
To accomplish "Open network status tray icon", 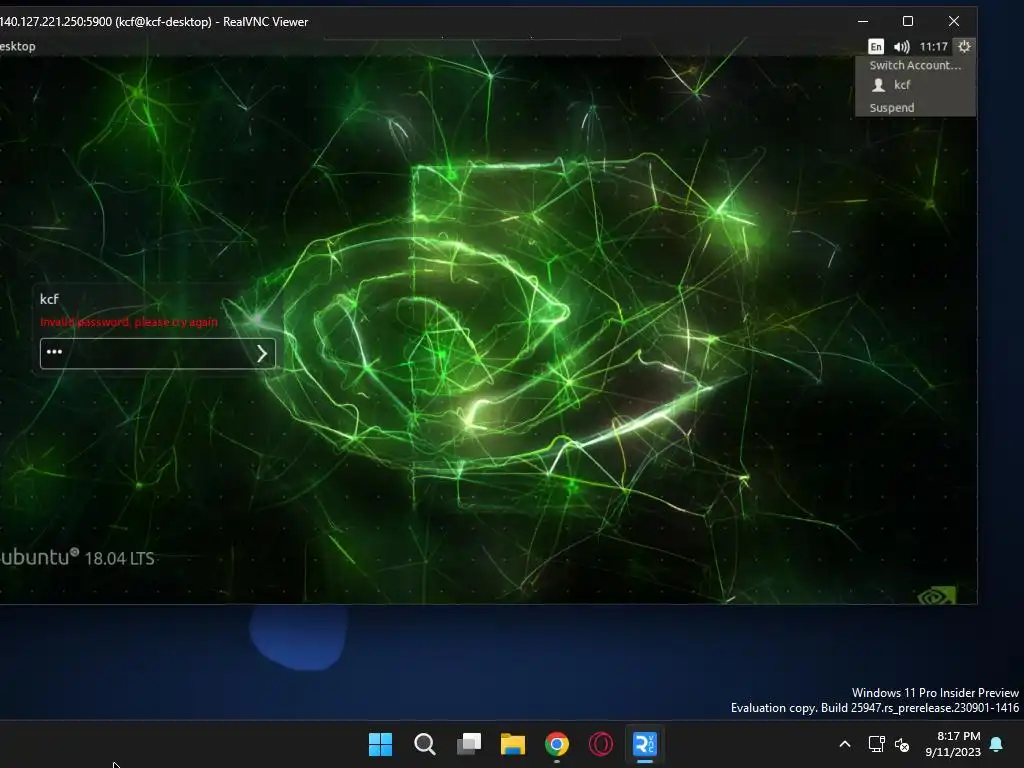I will point(876,744).
